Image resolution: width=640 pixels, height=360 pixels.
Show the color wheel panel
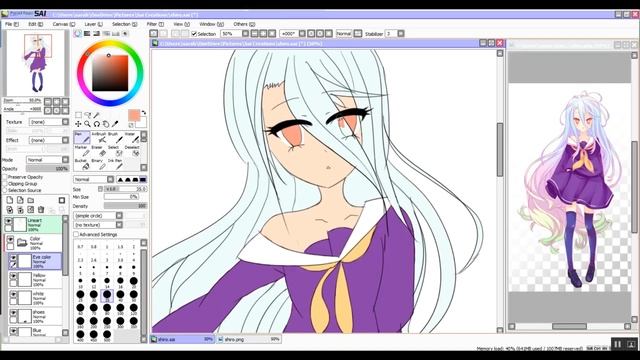(78, 33)
